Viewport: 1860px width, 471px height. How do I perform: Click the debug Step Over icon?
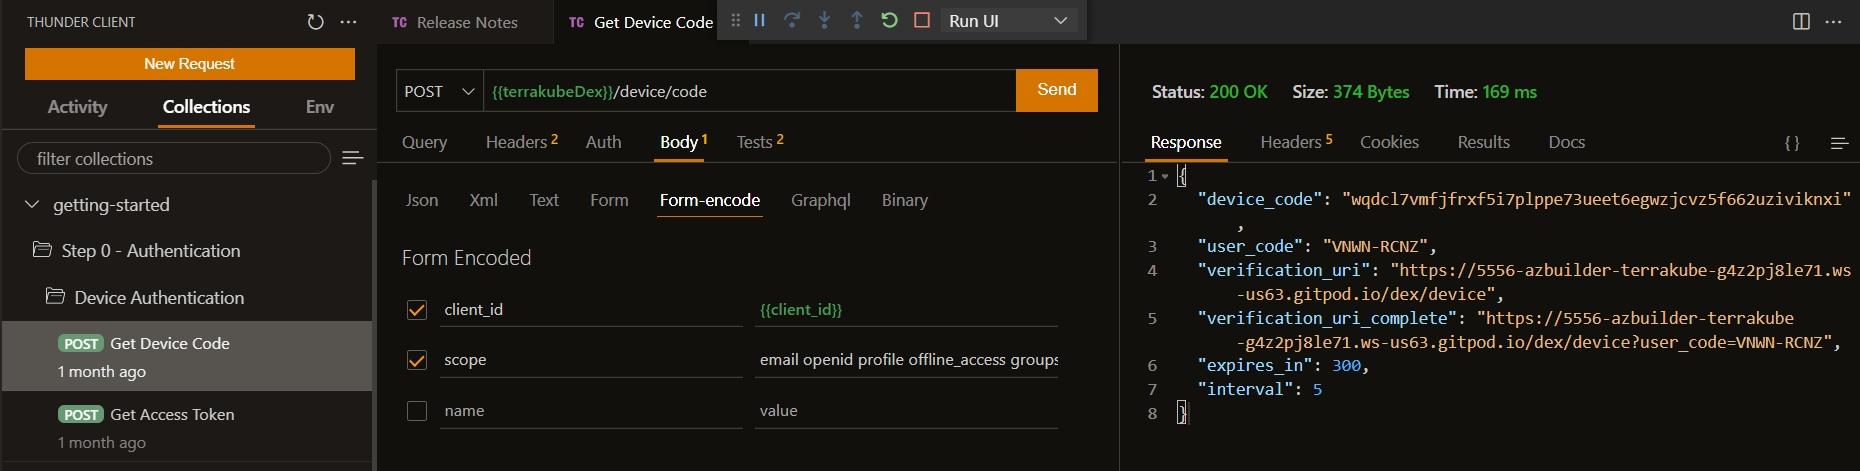point(792,20)
